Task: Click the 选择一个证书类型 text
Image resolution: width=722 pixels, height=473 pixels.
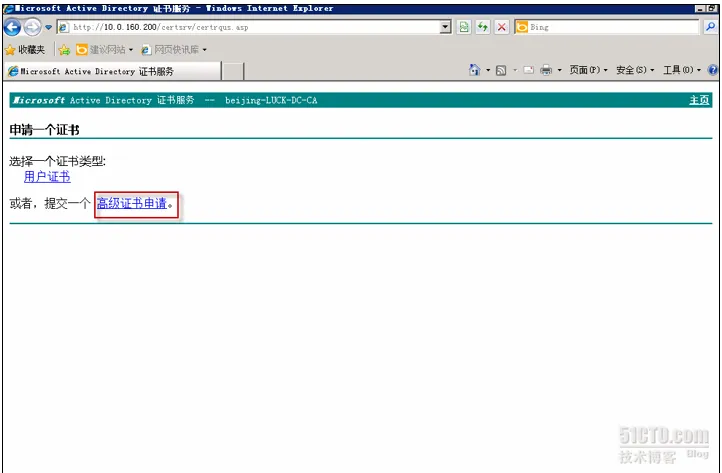Action: (x=58, y=161)
